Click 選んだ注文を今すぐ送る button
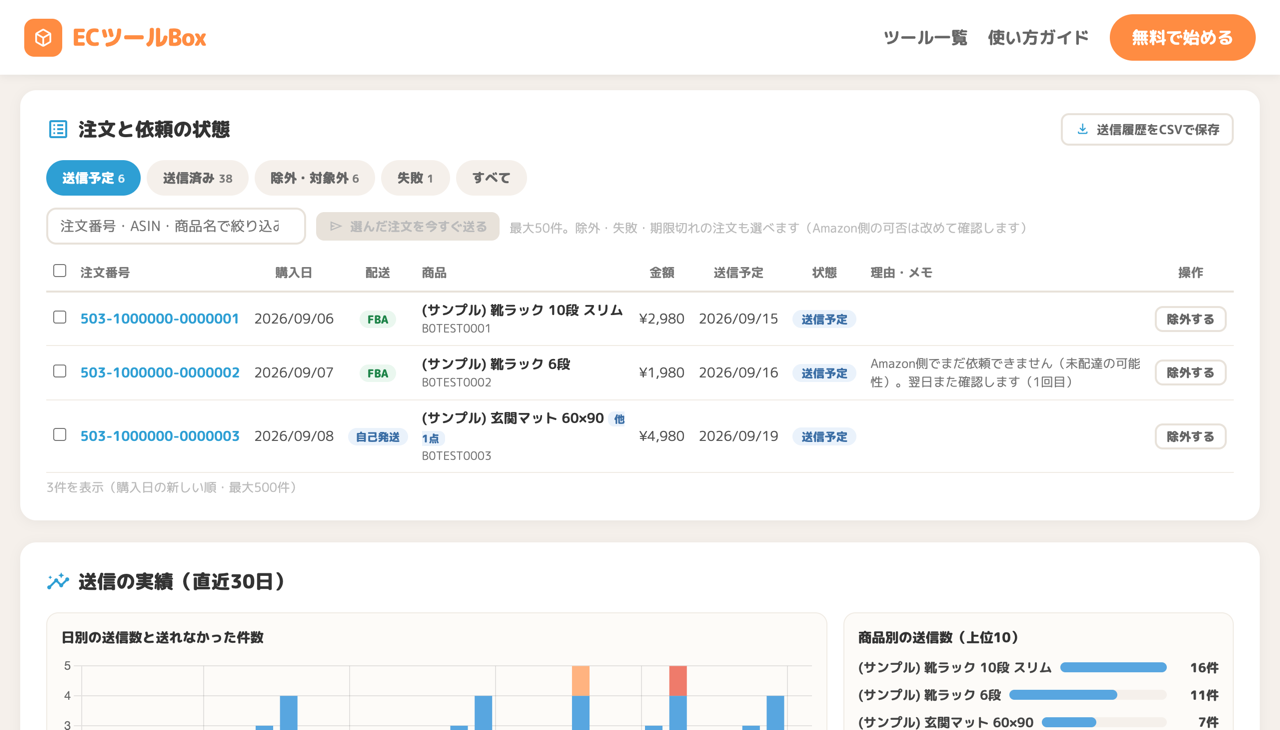The image size is (1280, 730). pos(408,226)
